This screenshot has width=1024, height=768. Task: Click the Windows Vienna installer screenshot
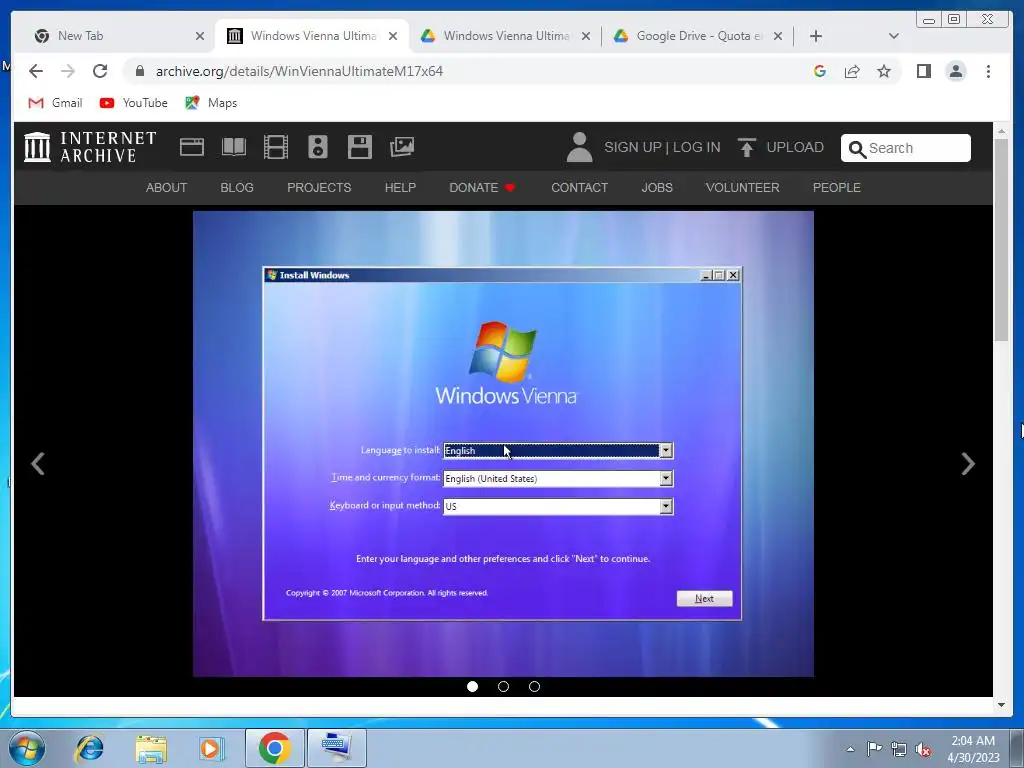click(x=503, y=443)
